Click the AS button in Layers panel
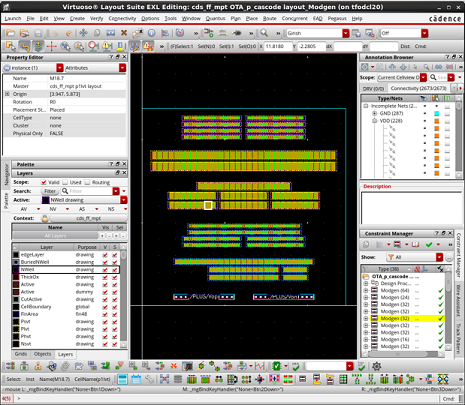Screen dimensions: 465x405 [82, 209]
